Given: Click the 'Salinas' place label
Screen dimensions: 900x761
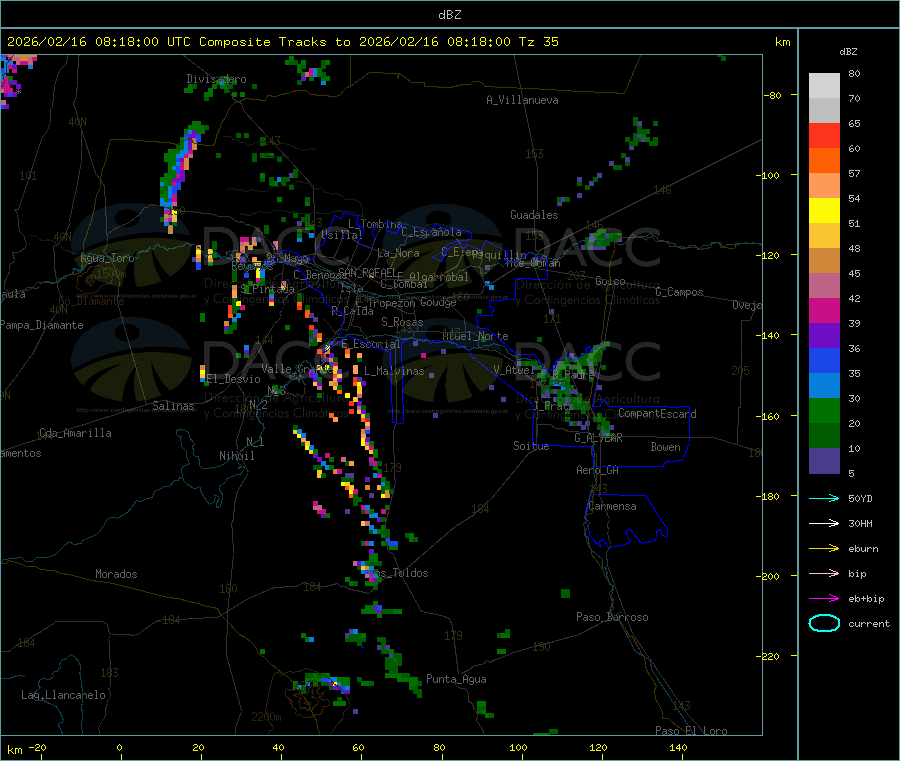Looking at the screenshot, I should click(x=173, y=406).
